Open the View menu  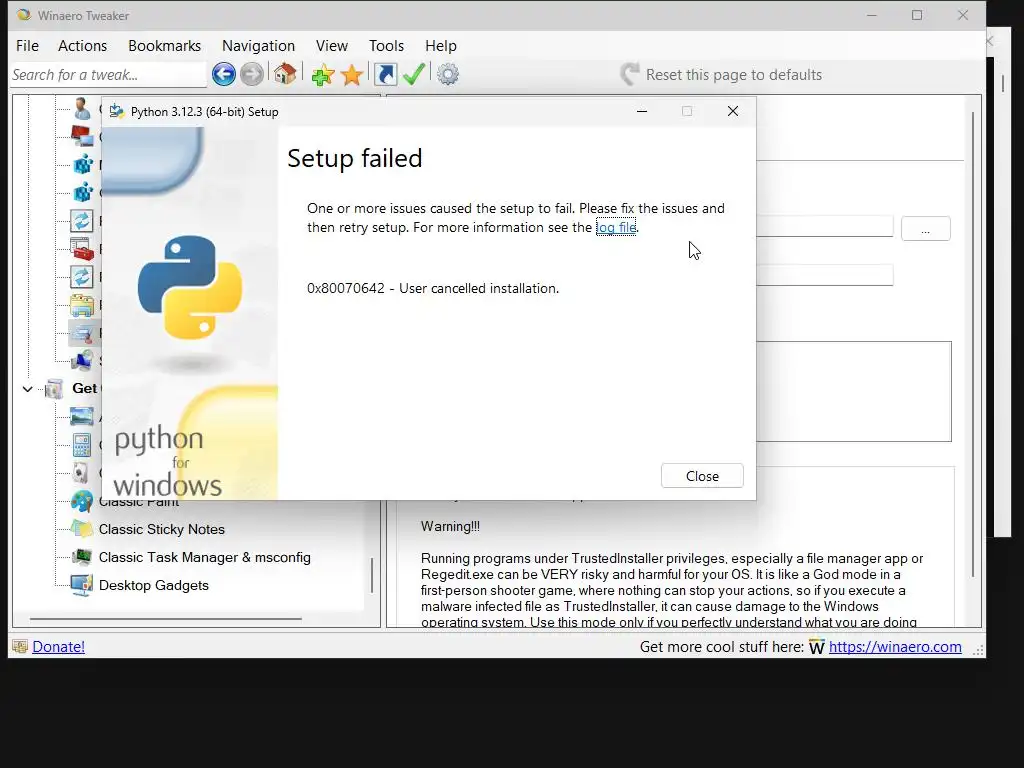pos(332,46)
